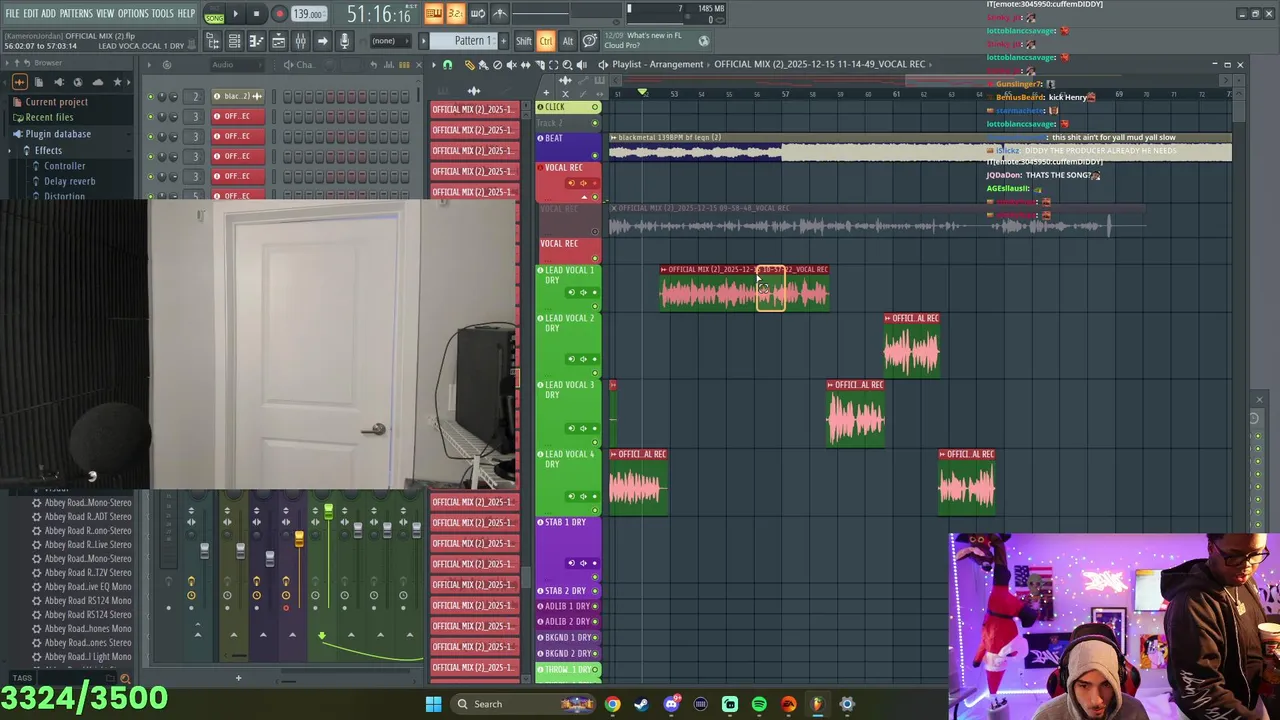Image resolution: width=1280 pixels, height=720 pixels.
Task: Add new pattern with plus beside Pattern 1
Action: point(505,41)
